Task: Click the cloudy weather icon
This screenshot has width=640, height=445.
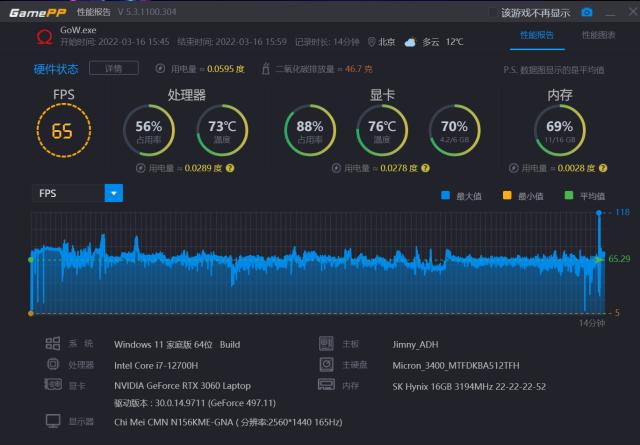Action: 410,42
